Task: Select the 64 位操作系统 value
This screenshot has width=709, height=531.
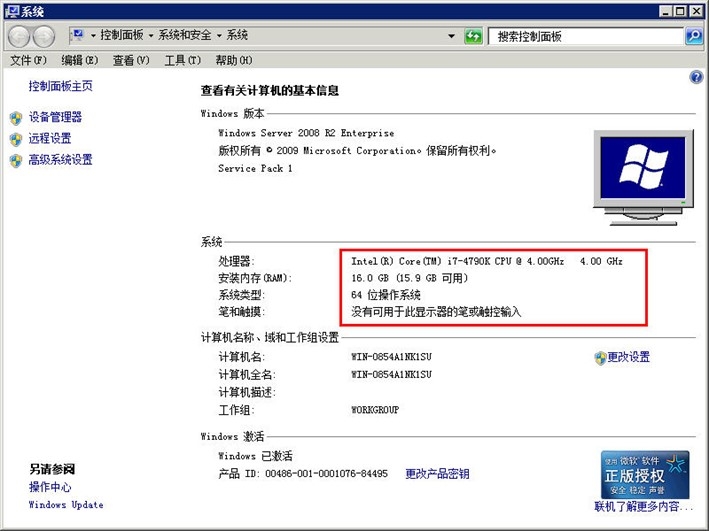Action: [x=386, y=295]
